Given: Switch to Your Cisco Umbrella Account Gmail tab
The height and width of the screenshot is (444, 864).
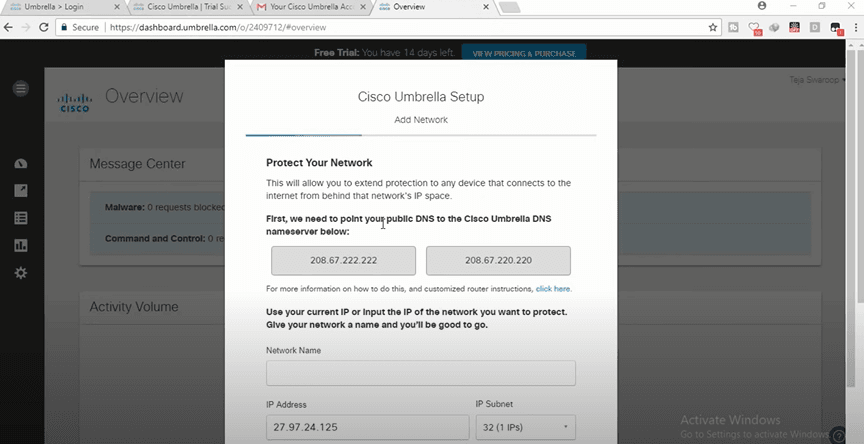Looking at the screenshot, I should 312,7.
